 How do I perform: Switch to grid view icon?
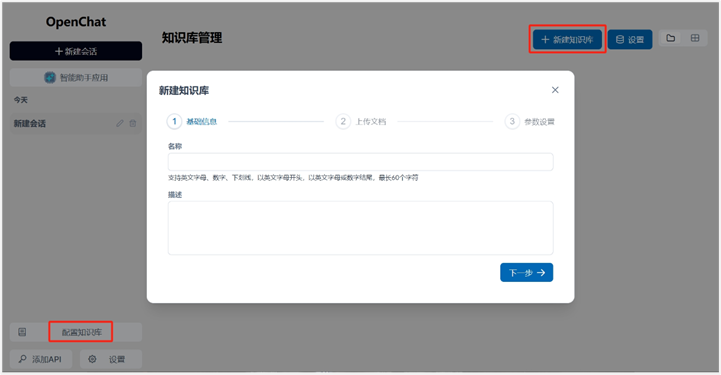click(x=695, y=38)
